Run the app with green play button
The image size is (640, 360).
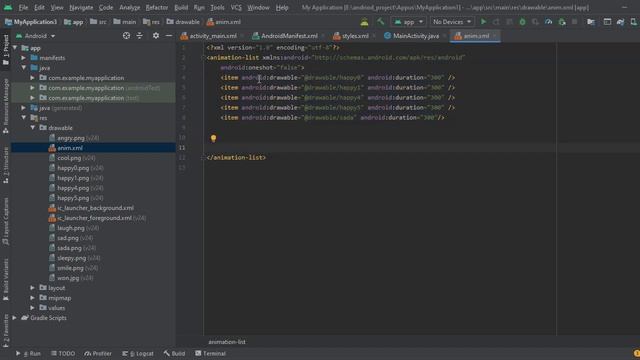coord(483,22)
